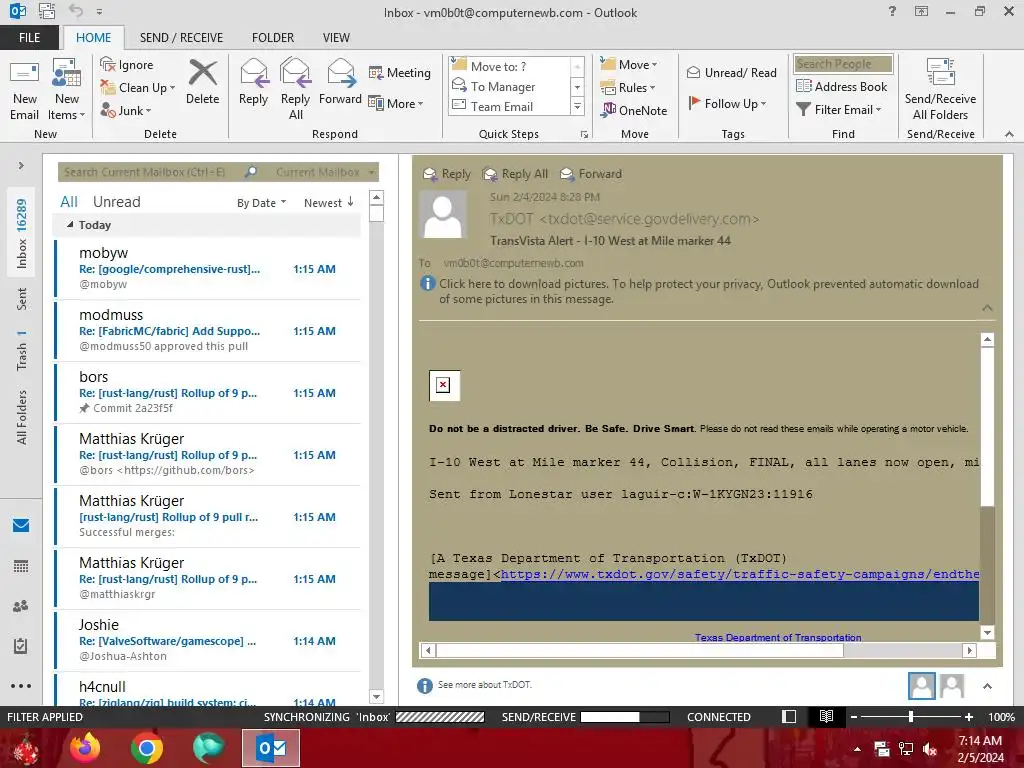Run Send/Receive All Folders
1024x768 pixels.
[x=940, y=89]
